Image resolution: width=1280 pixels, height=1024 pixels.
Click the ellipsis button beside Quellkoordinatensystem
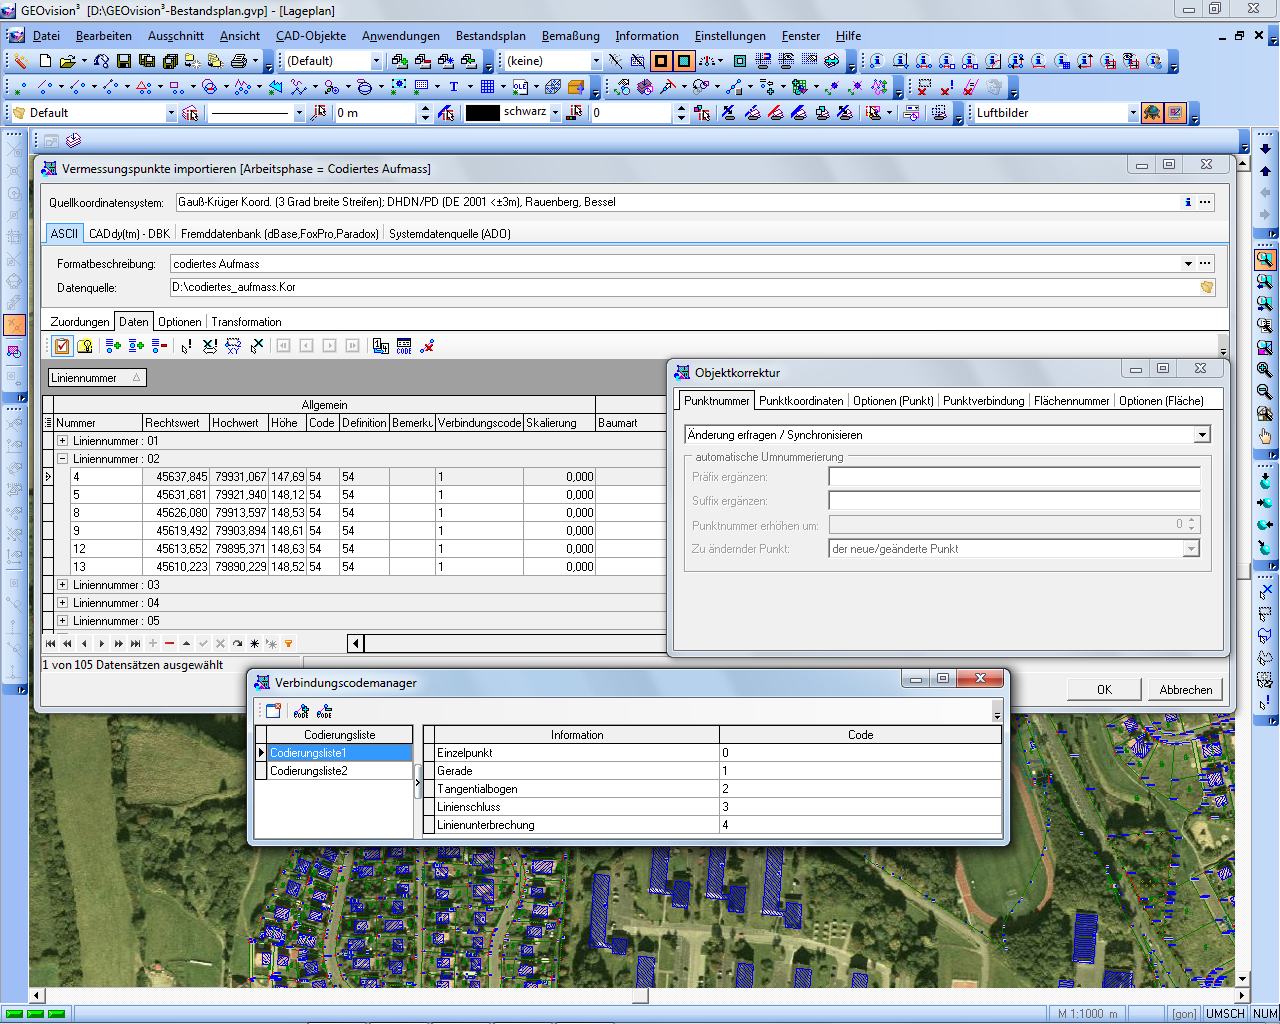(1206, 202)
